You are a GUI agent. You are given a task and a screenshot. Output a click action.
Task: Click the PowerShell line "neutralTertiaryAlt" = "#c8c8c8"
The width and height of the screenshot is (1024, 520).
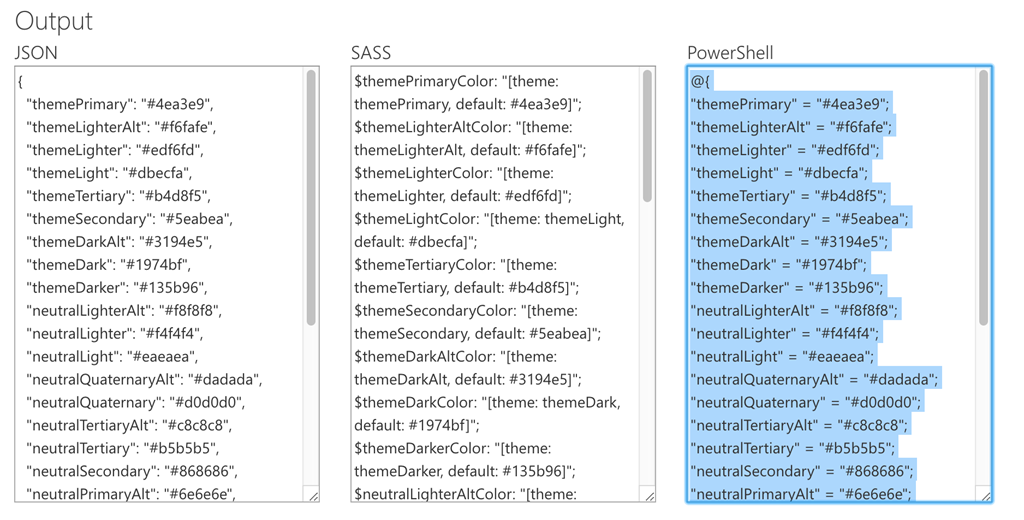[x=800, y=425]
